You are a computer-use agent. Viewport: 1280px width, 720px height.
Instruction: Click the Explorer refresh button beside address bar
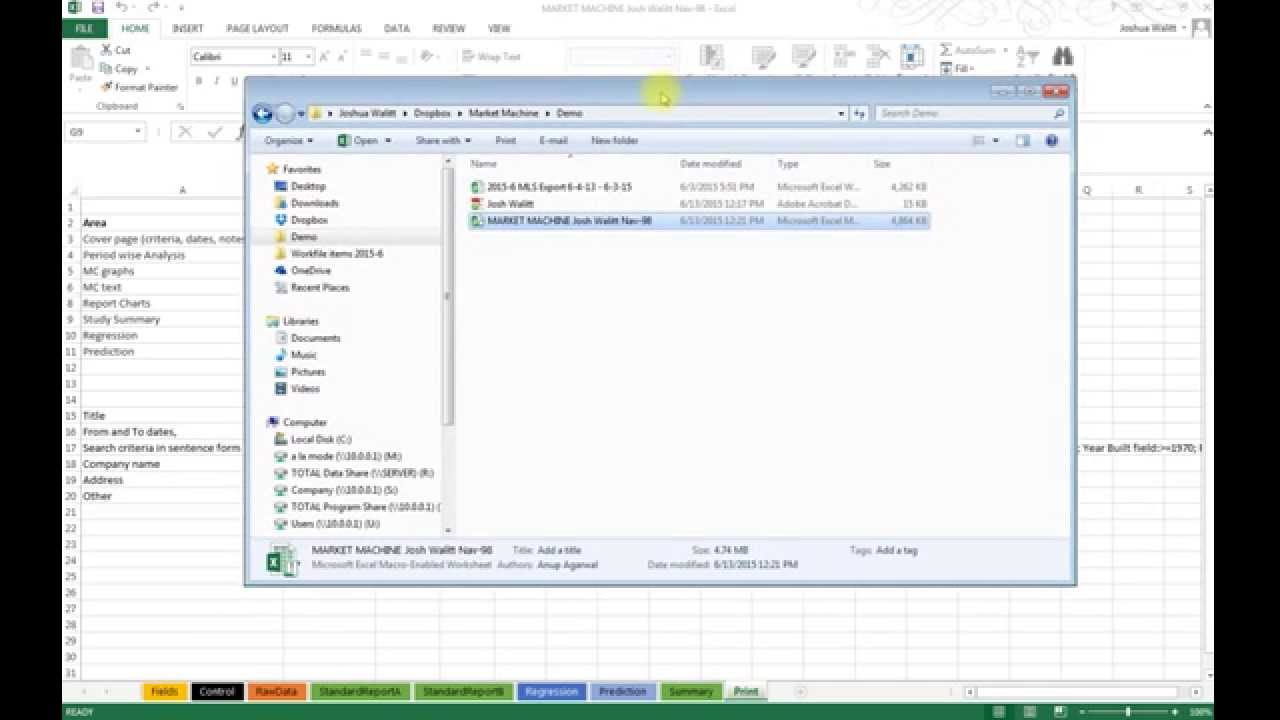tap(859, 114)
